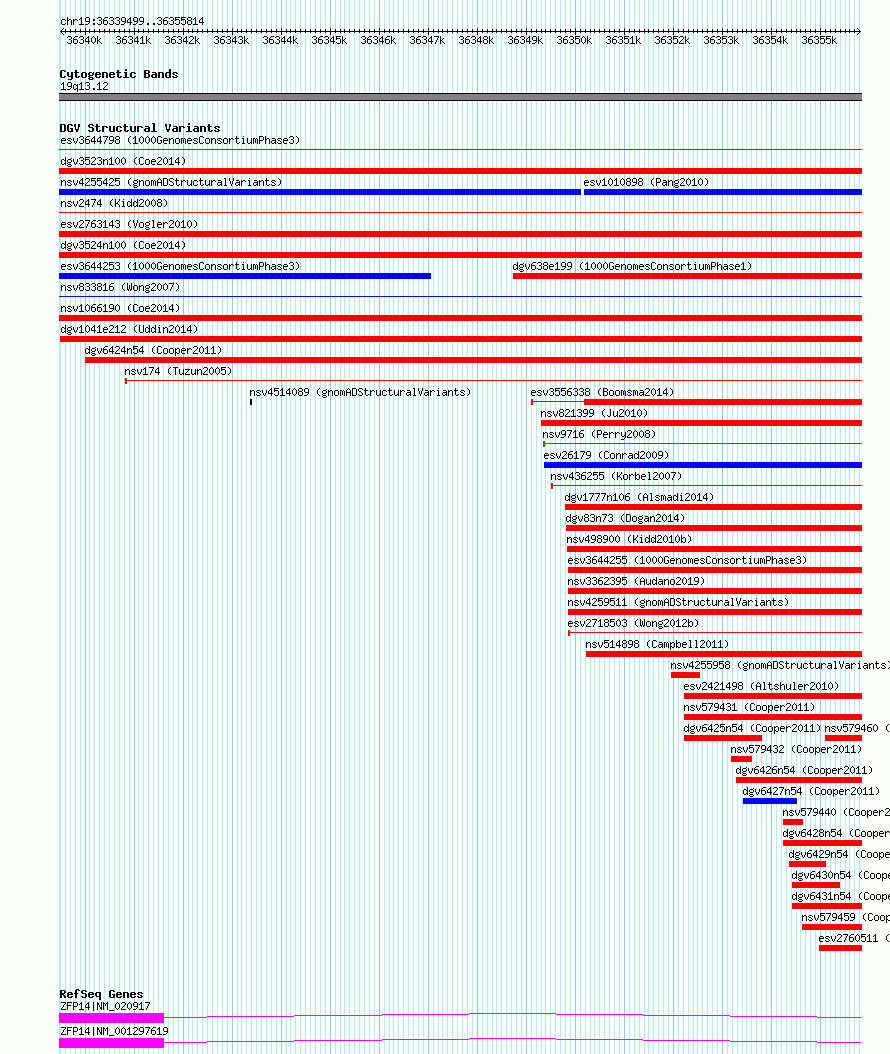Select nsv4259511 (gnomADStructuralVariants) label
Viewport: 890px width, 1054px height.
678,602
